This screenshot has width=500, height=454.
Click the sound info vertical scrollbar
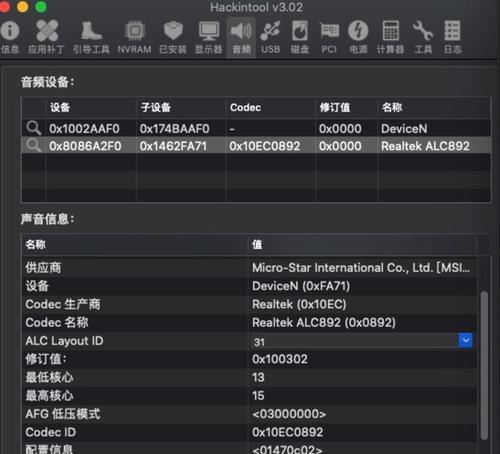tap(484, 365)
